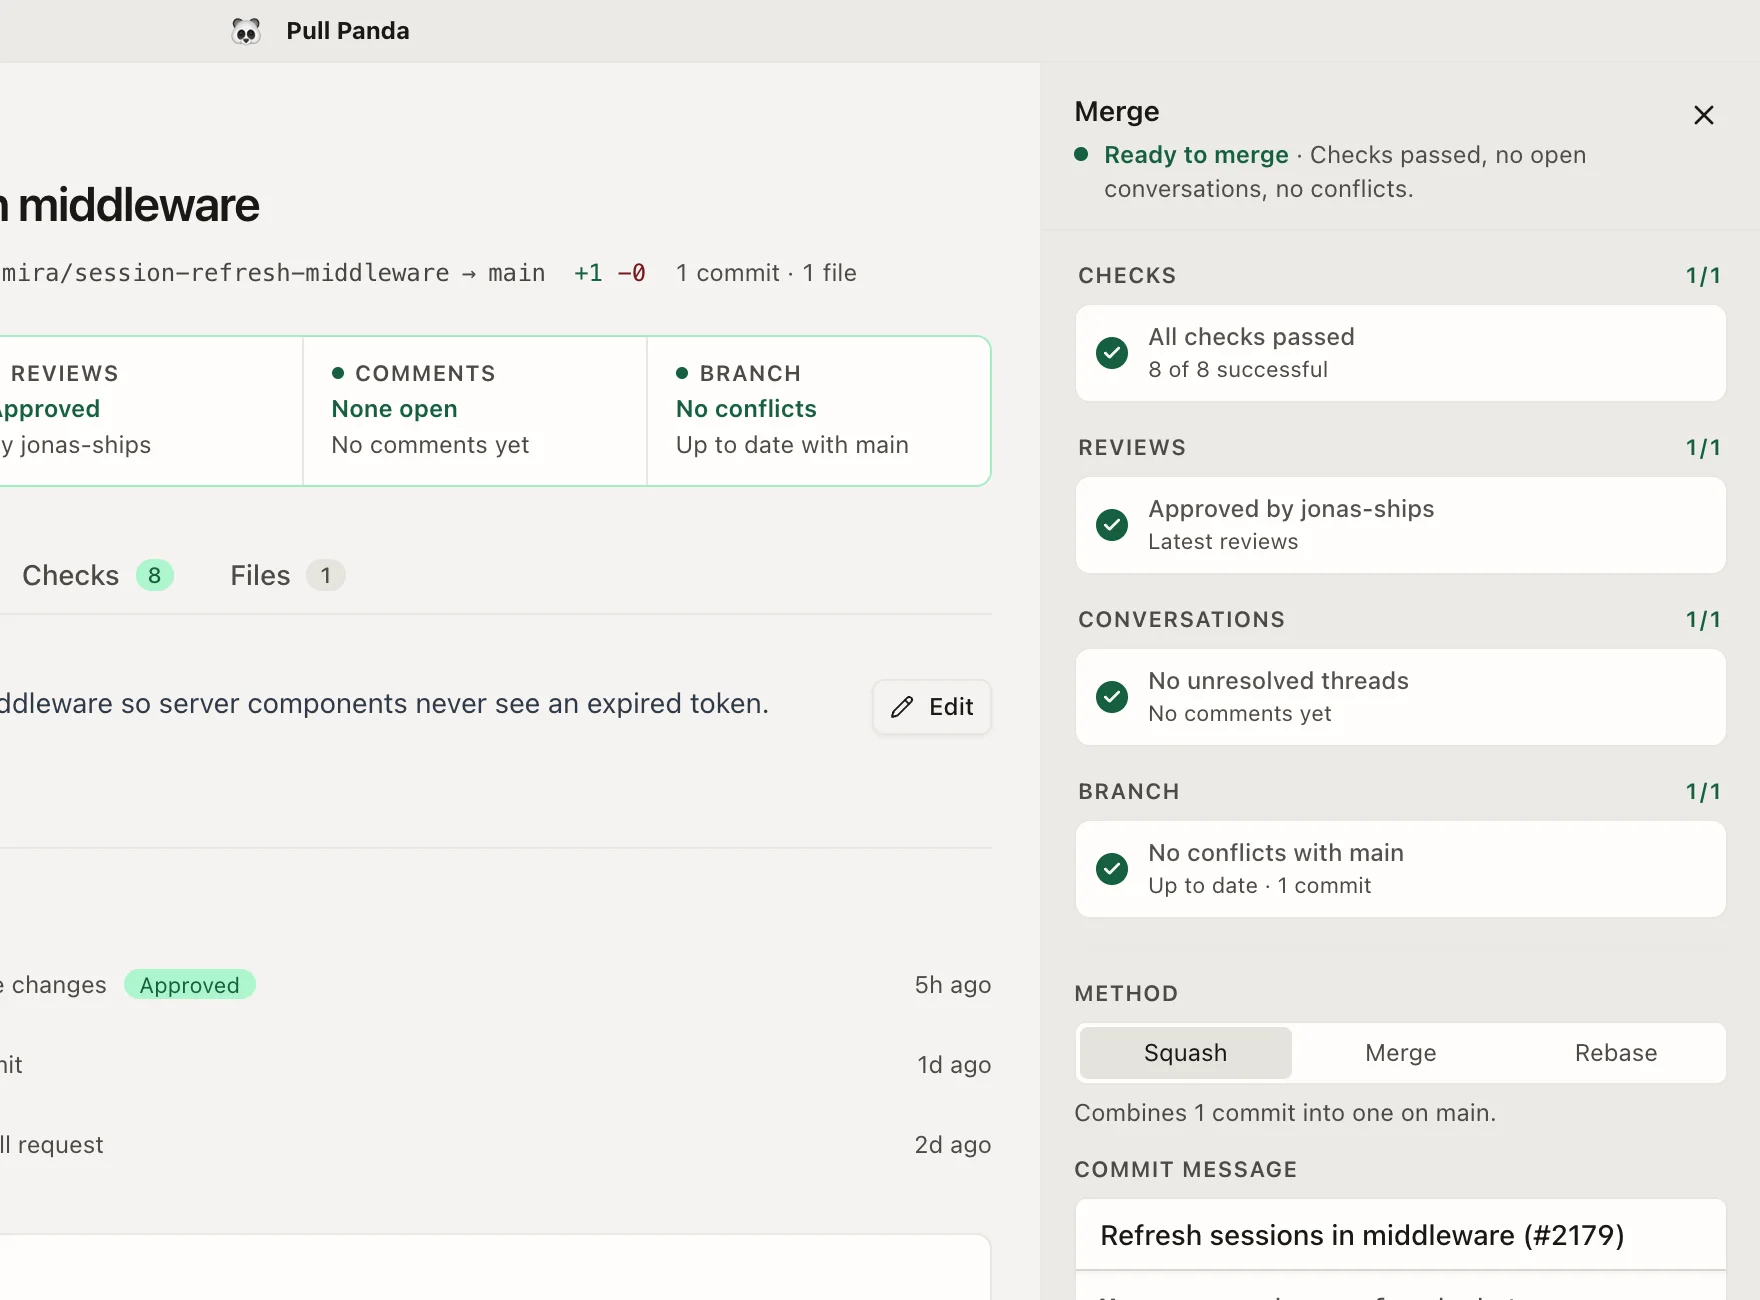This screenshot has width=1760, height=1300.
Task: Edit the pull request description
Action: (932, 707)
